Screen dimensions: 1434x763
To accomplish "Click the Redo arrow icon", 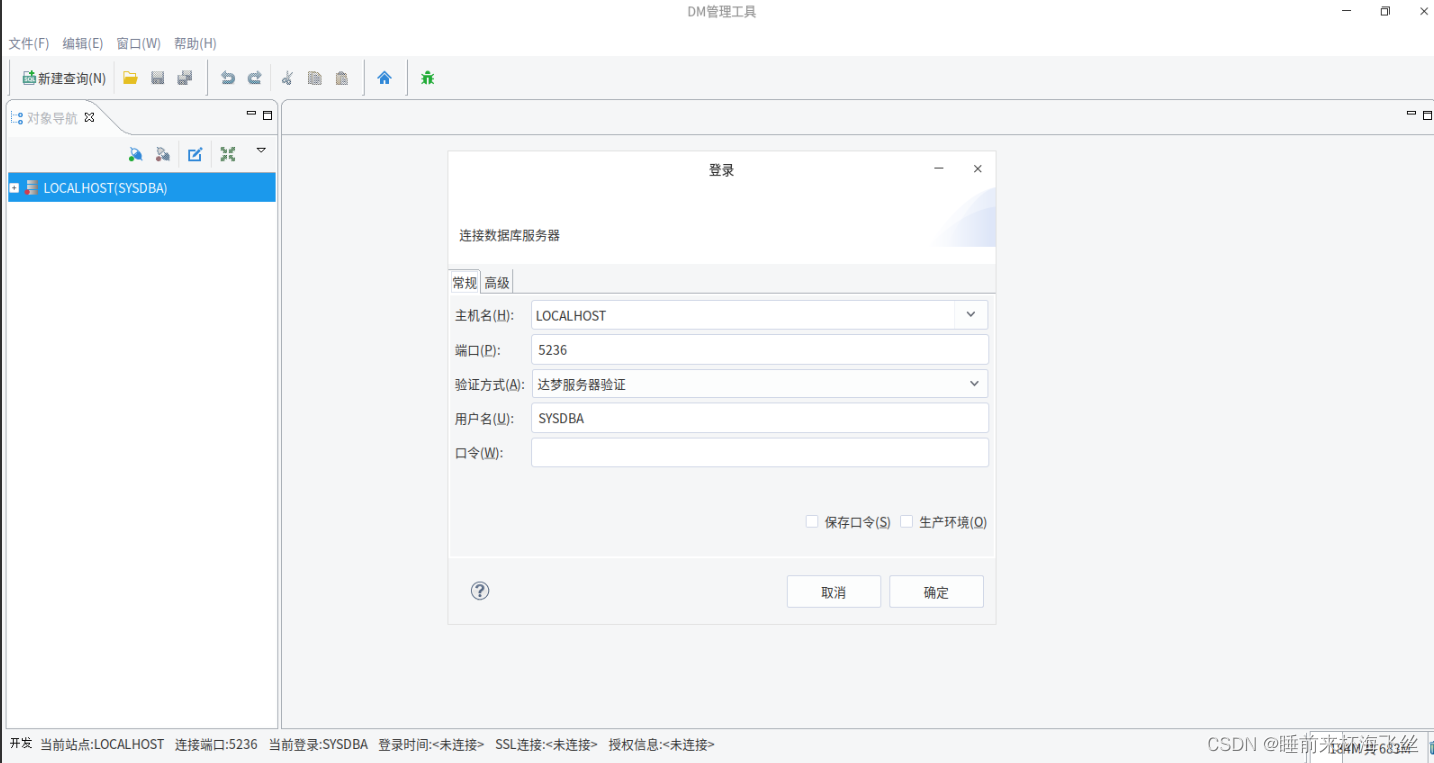I will (254, 78).
